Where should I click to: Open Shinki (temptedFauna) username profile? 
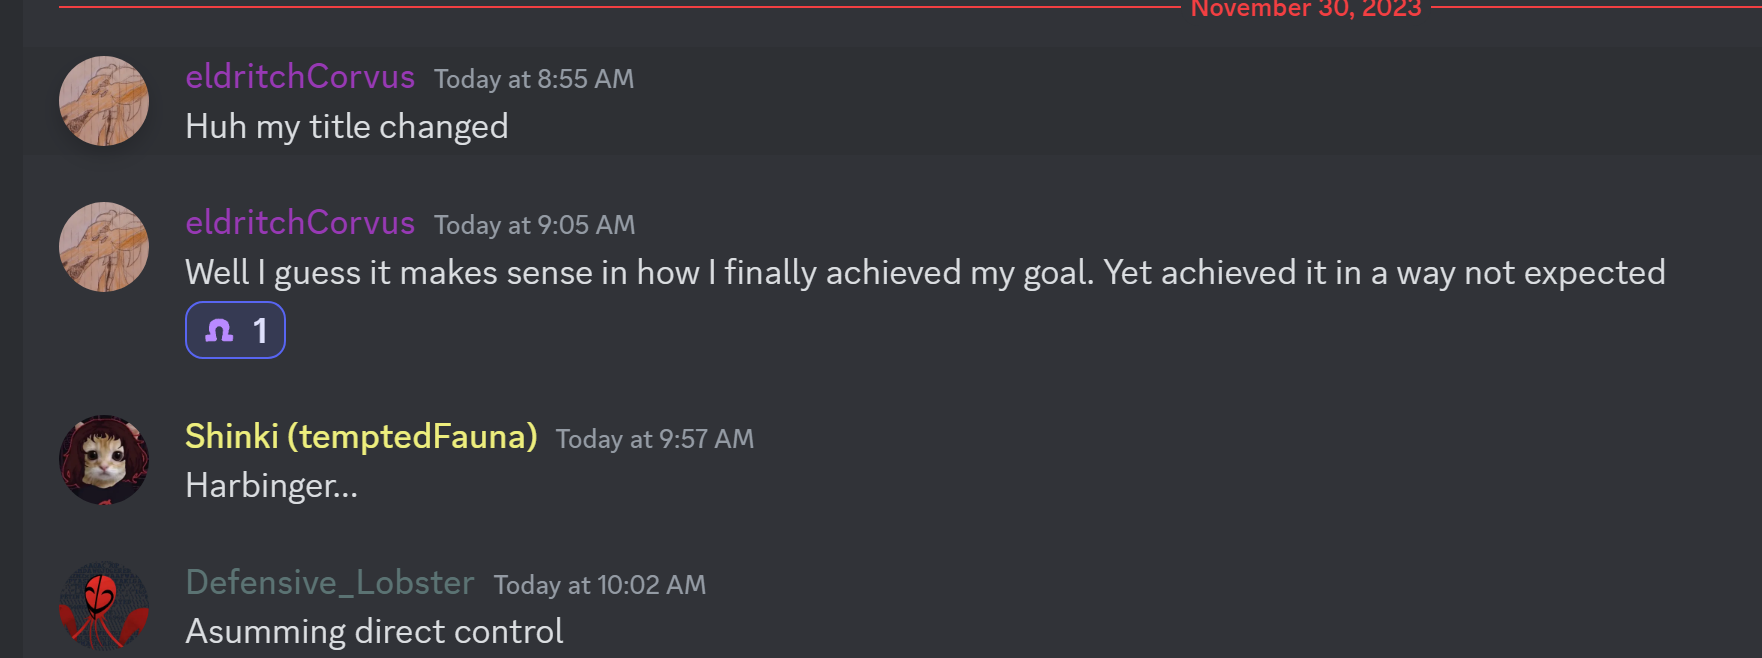click(361, 437)
